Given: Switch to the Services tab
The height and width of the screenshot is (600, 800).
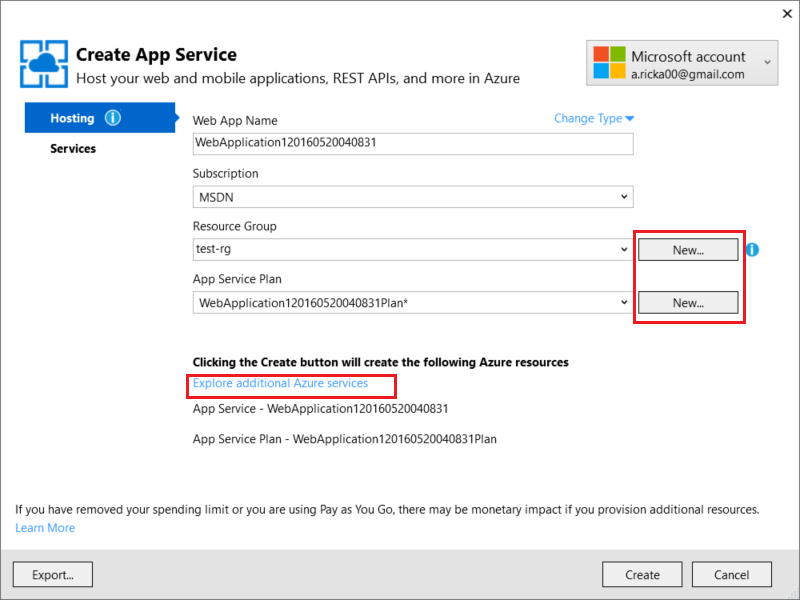Looking at the screenshot, I should pos(73,148).
